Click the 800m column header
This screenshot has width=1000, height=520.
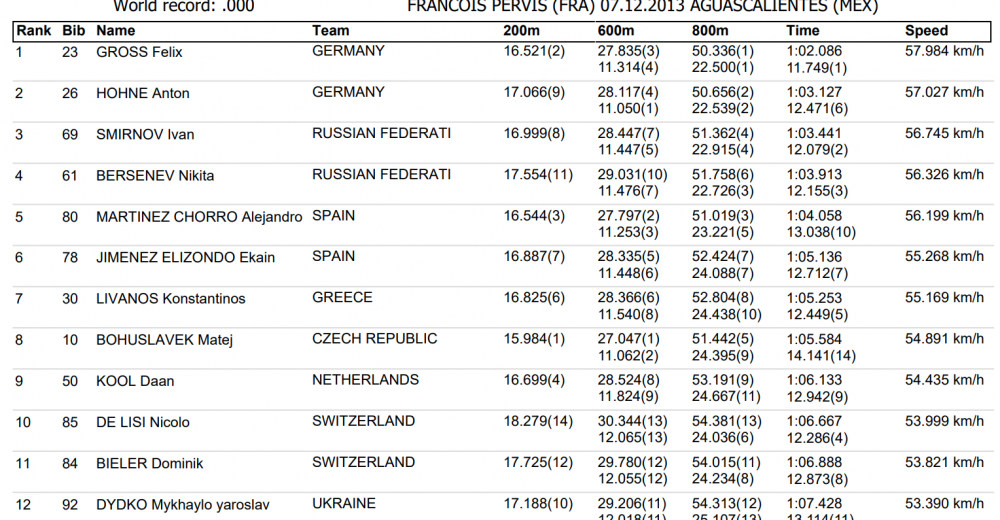pyautogui.click(x=710, y=31)
